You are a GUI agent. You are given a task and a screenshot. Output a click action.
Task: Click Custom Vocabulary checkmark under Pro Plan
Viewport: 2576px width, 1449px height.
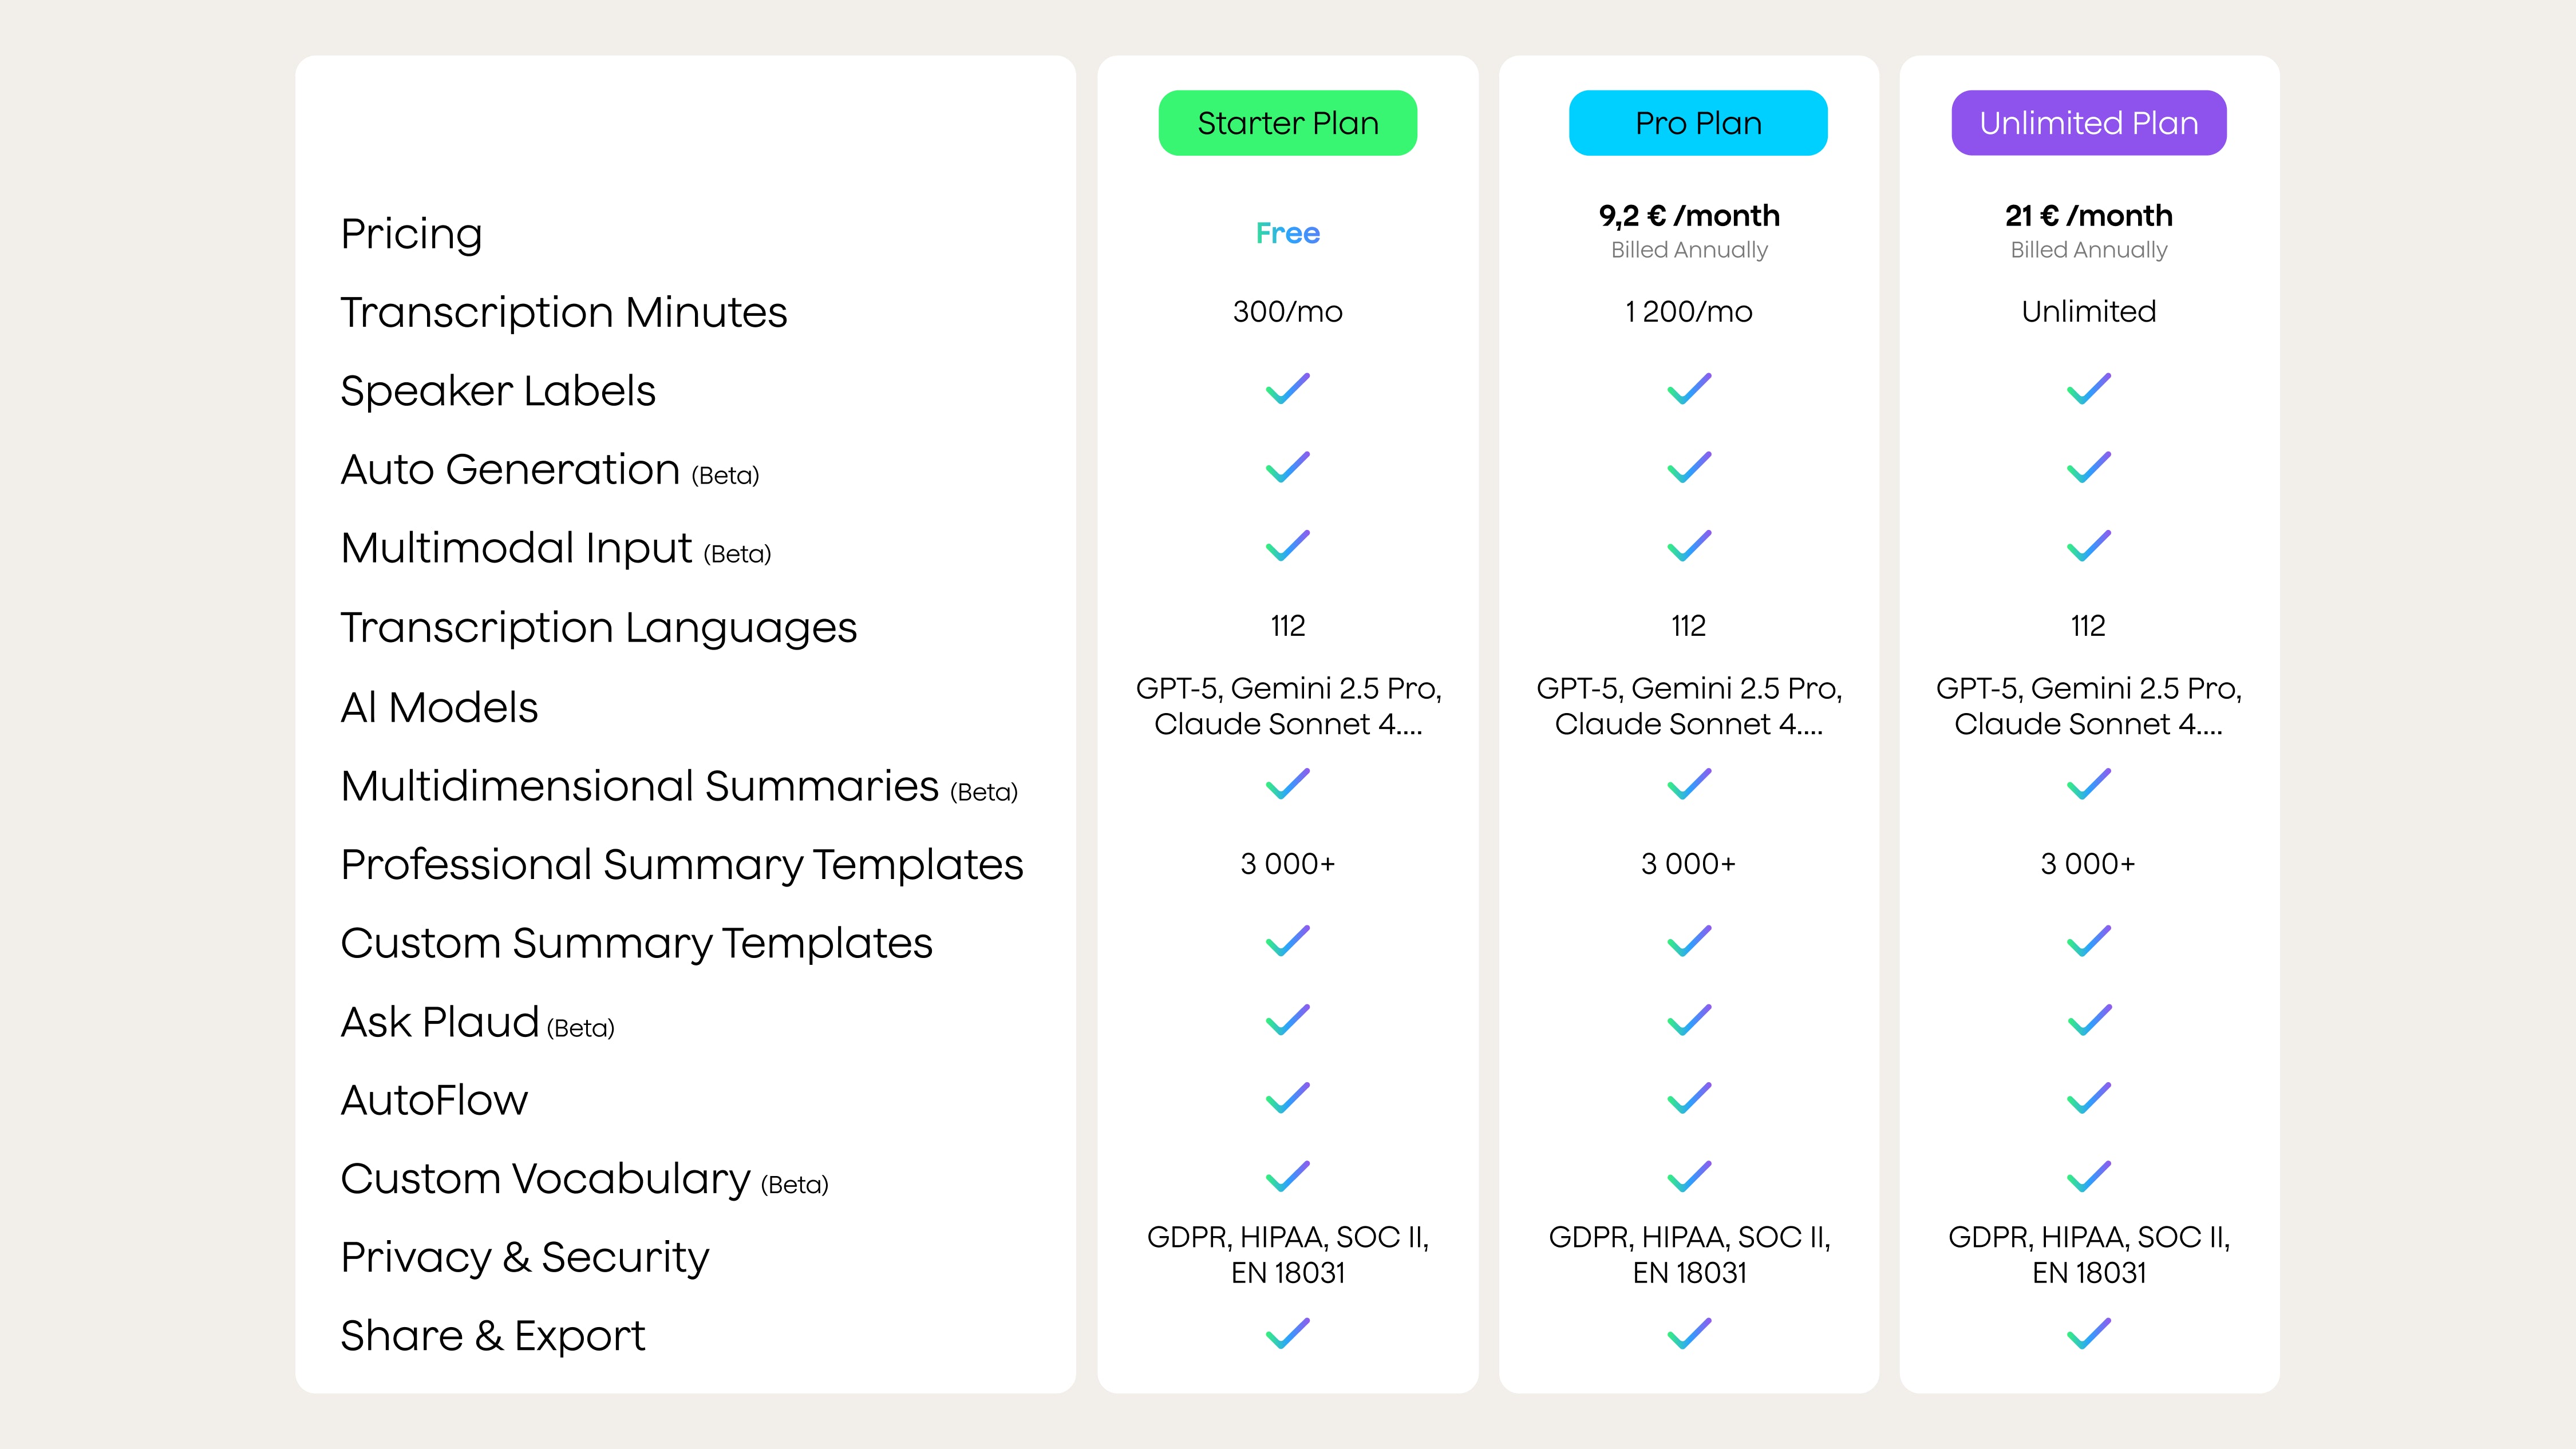click(x=1689, y=1177)
